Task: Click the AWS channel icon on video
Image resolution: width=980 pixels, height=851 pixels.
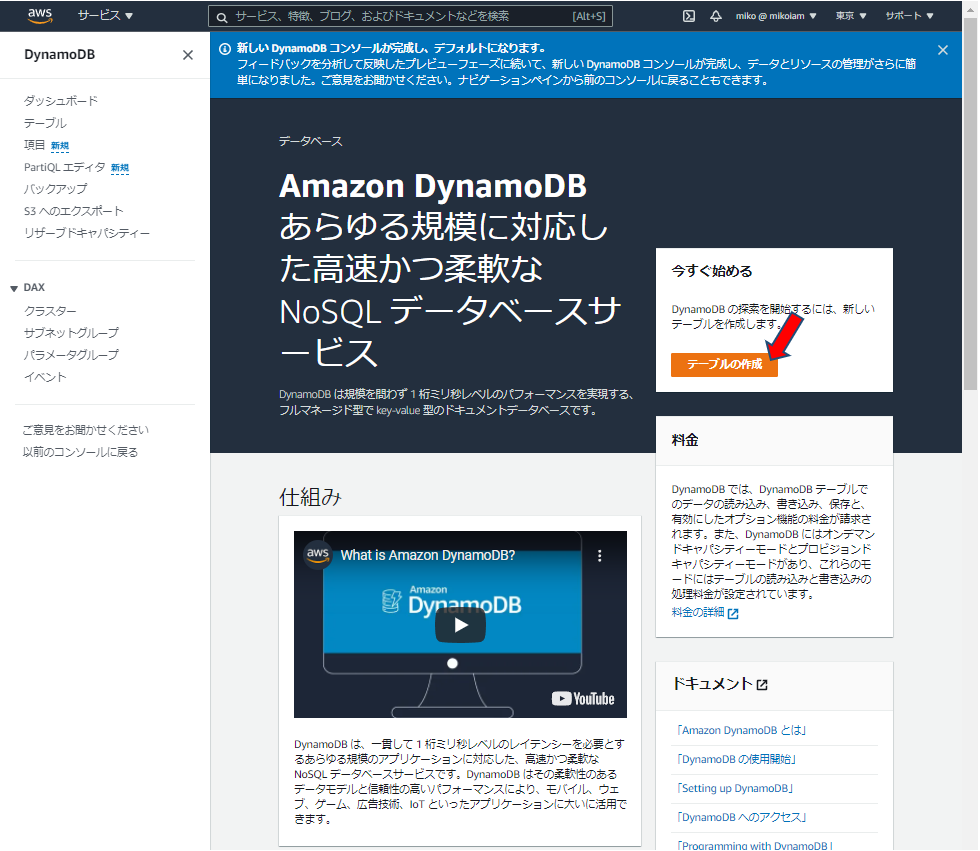Action: [x=318, y=554]
